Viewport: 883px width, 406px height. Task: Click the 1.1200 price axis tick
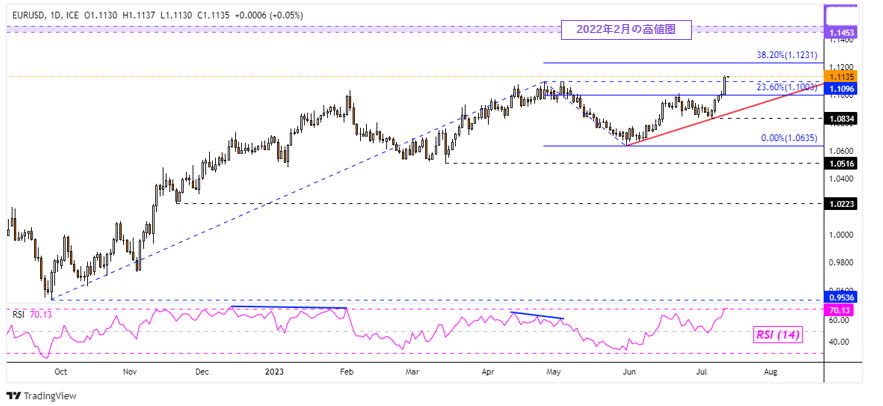(x=840, y=66)
